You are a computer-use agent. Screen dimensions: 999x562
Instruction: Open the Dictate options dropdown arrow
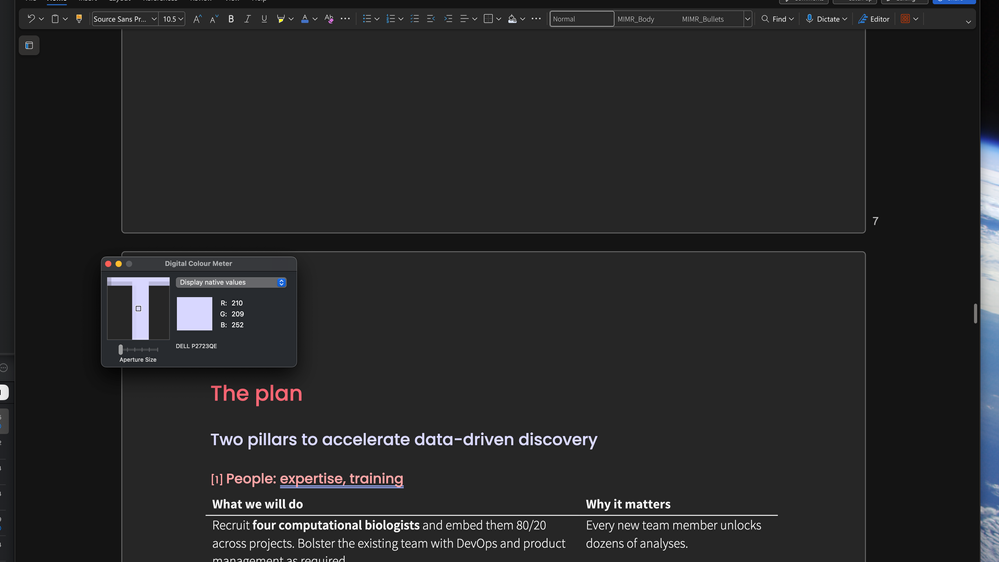(x=845, y=19)
